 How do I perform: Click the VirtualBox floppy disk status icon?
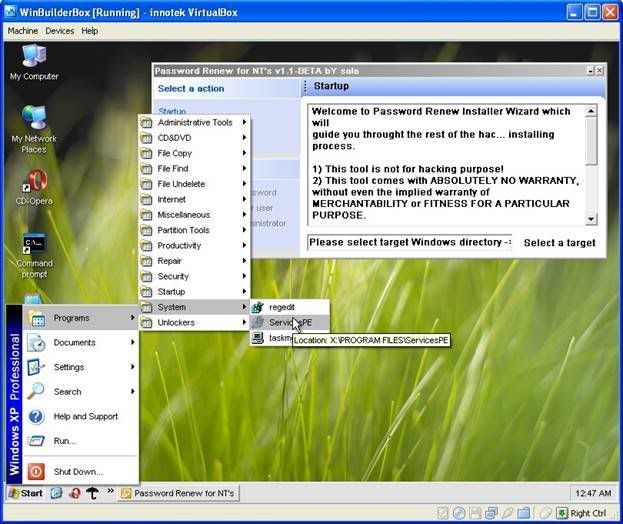point(475,513)
